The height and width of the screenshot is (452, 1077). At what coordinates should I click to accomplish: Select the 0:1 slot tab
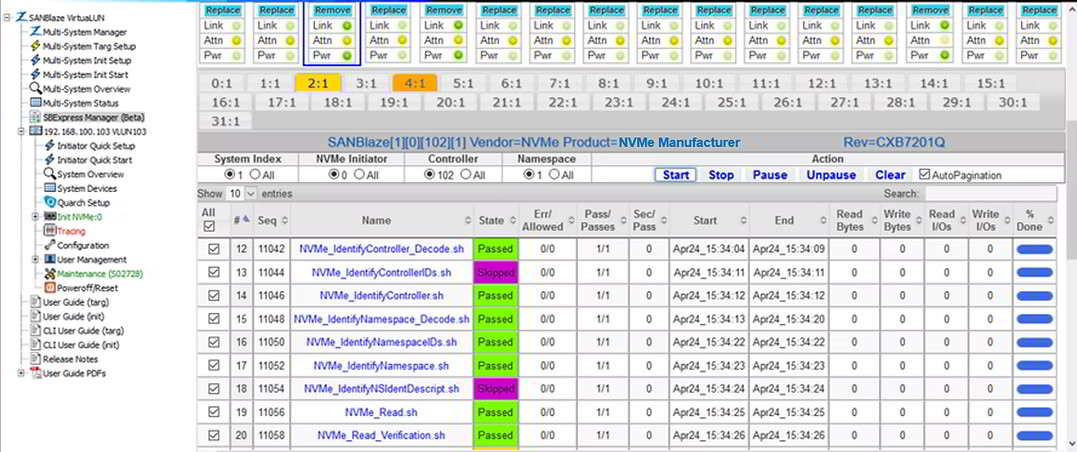tap(222, 84)
